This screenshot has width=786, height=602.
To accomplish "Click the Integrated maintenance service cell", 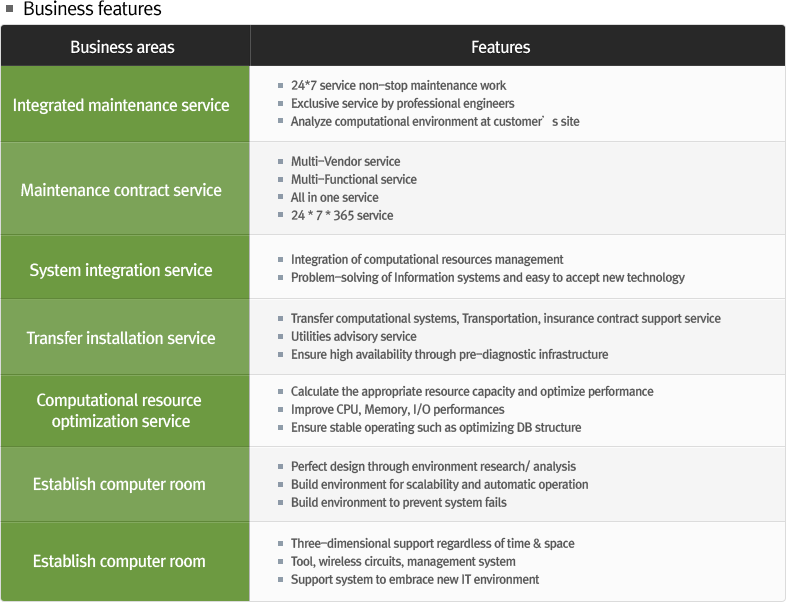I will (x=121, y=105).
